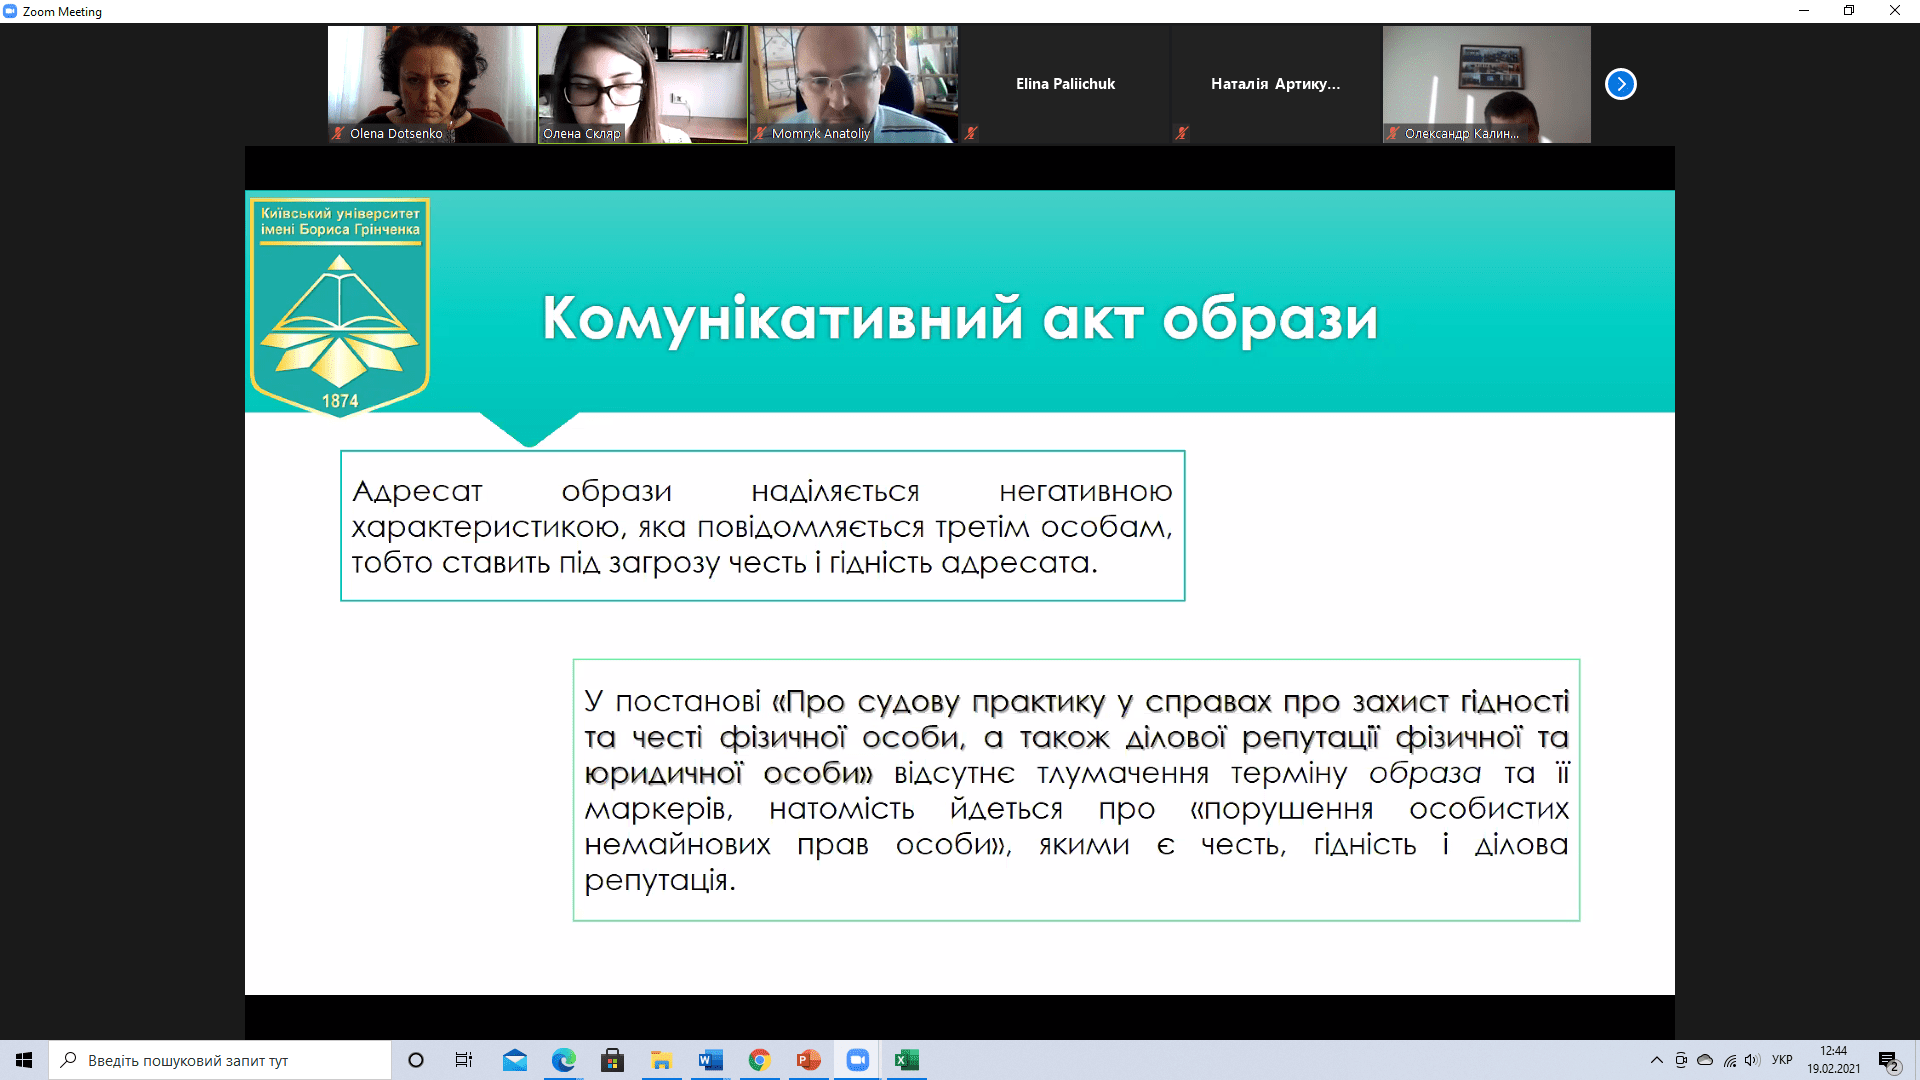Screen dimensions: 1920x1080
Task: Open Windows Start menu
Action: (x=24, y=1060)
